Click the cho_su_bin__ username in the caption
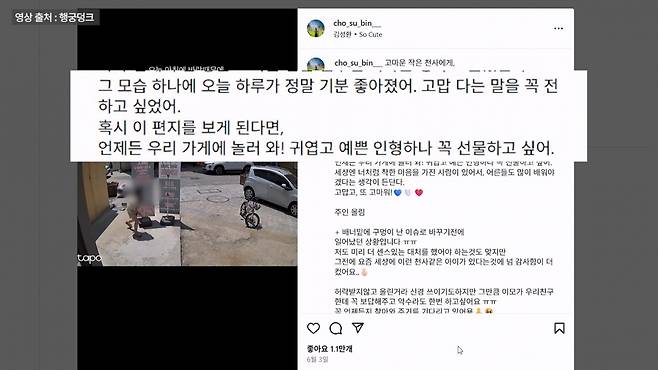This screenshot has height=370, width=658. pos(358,63)
